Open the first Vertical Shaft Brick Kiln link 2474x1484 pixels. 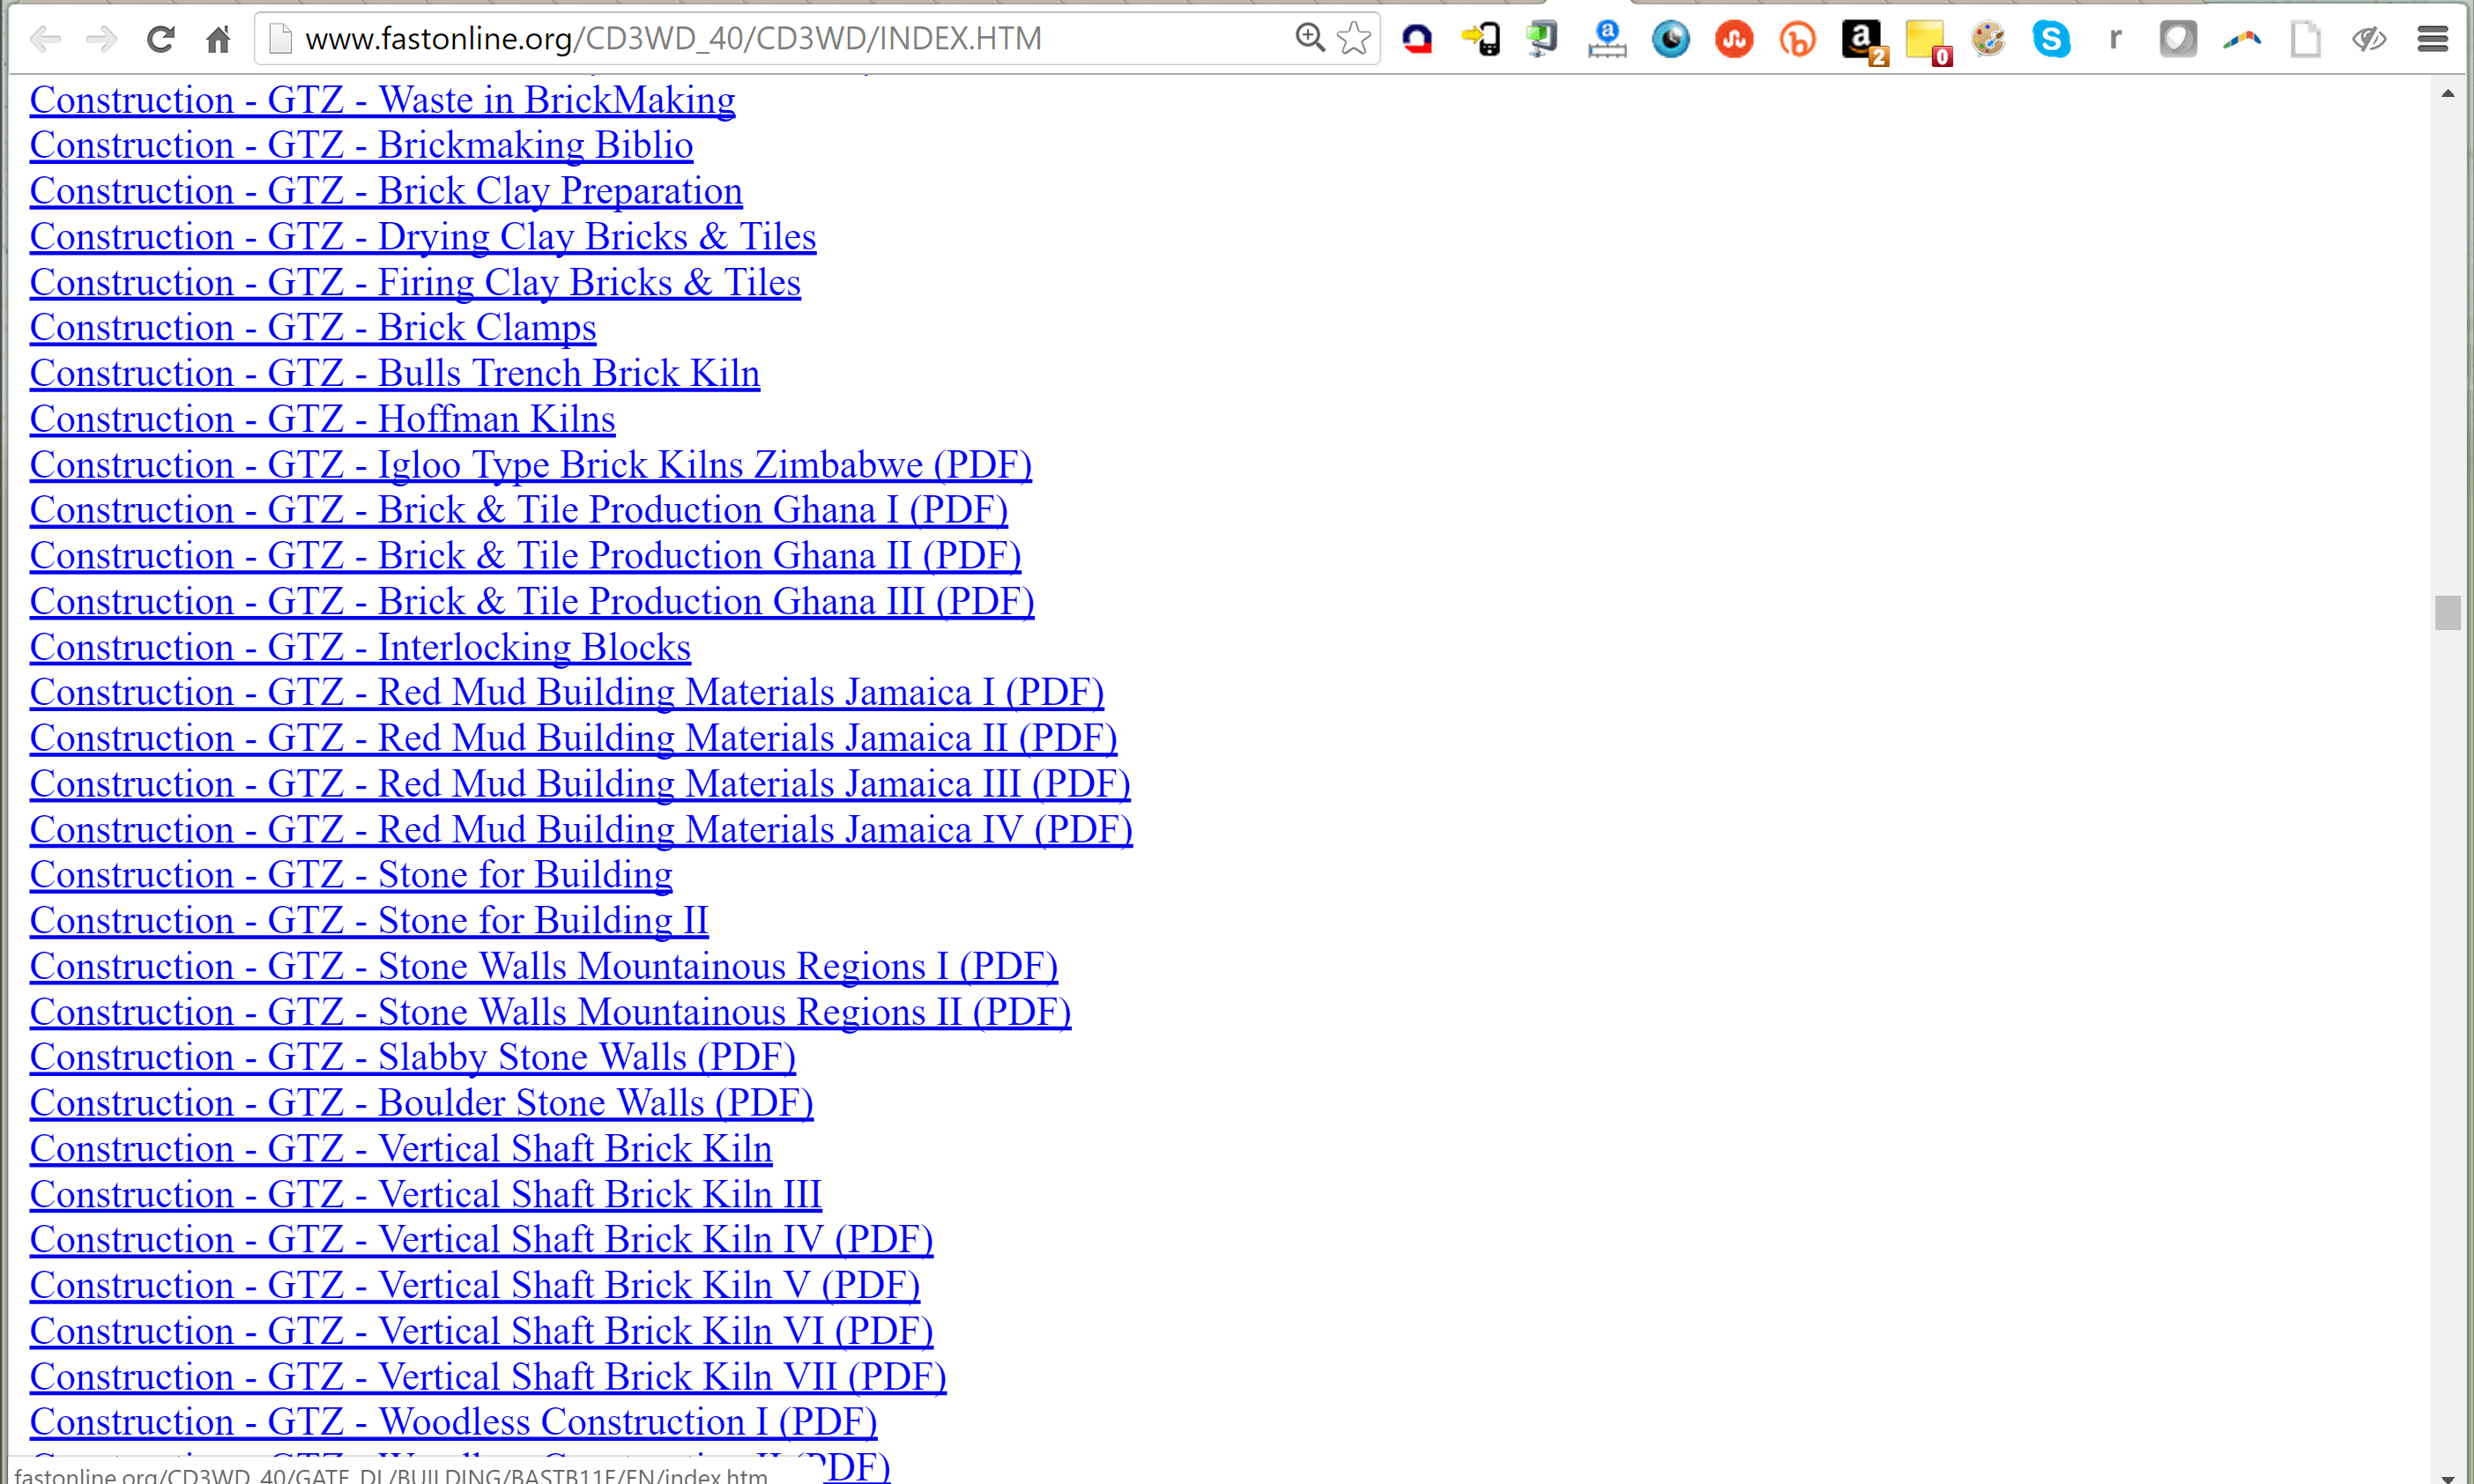coord(401,1149)
